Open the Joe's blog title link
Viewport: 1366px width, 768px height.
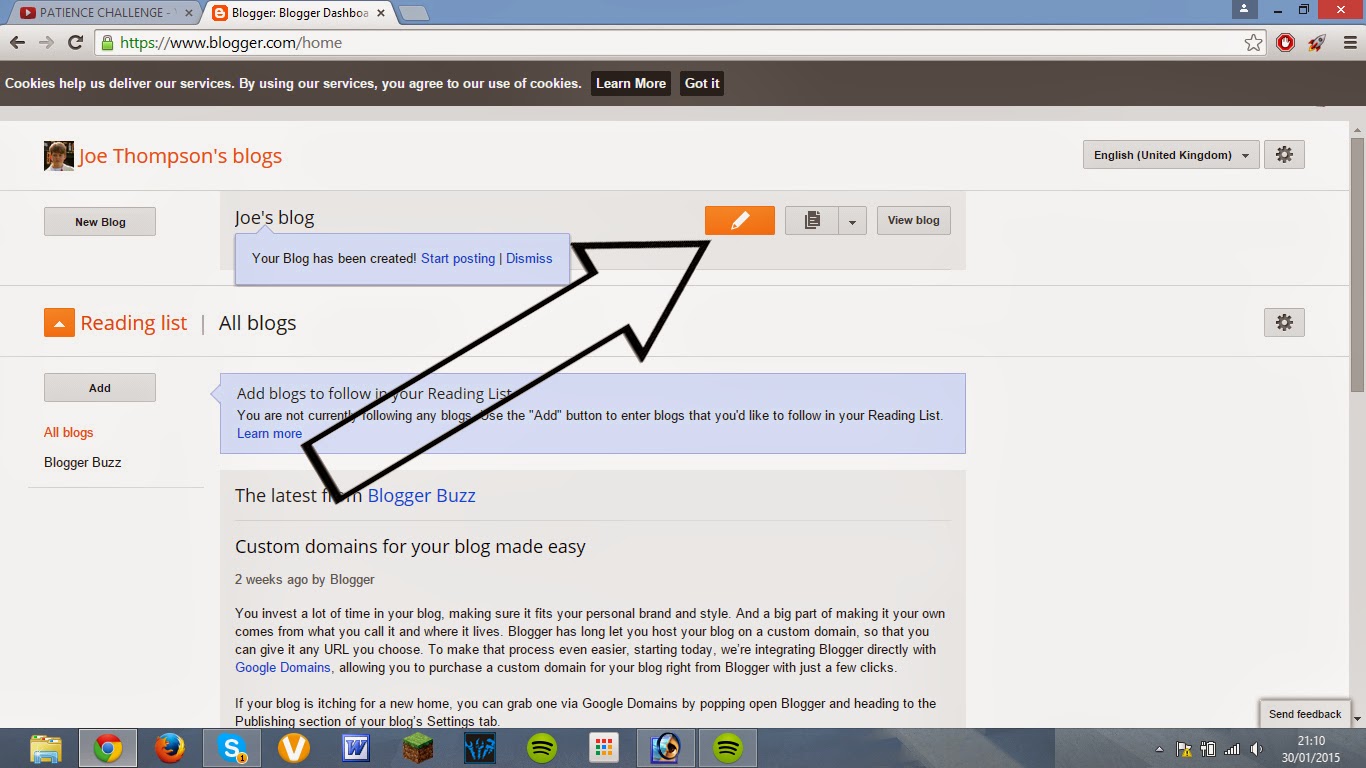[x=275, y=217]
